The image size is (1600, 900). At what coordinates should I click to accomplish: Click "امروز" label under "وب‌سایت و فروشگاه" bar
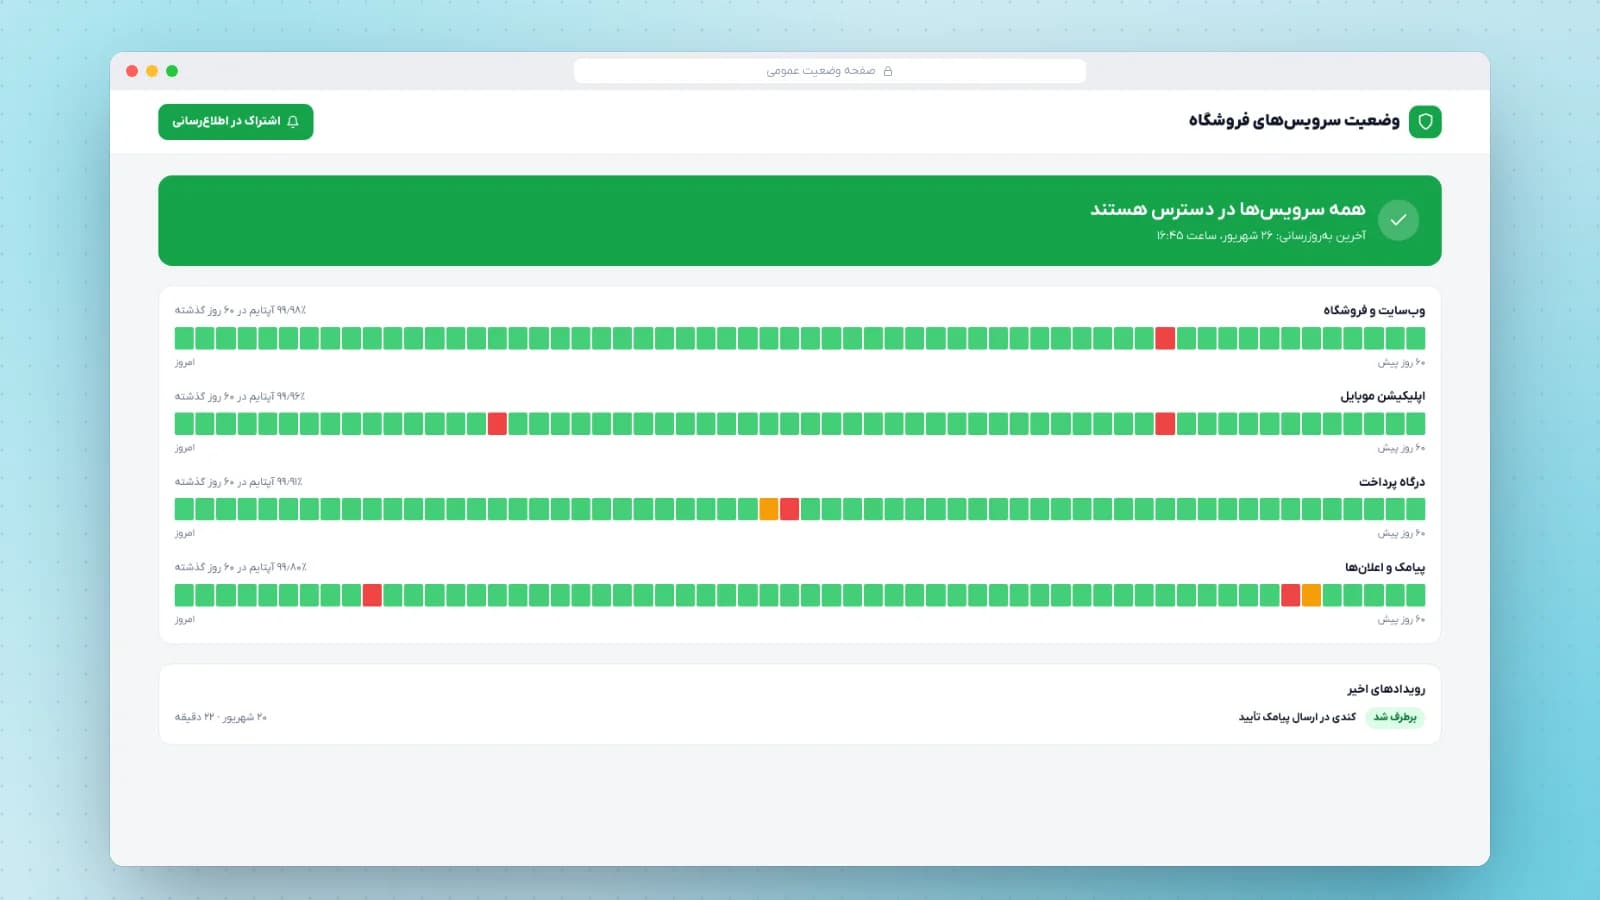pos(185,362)
